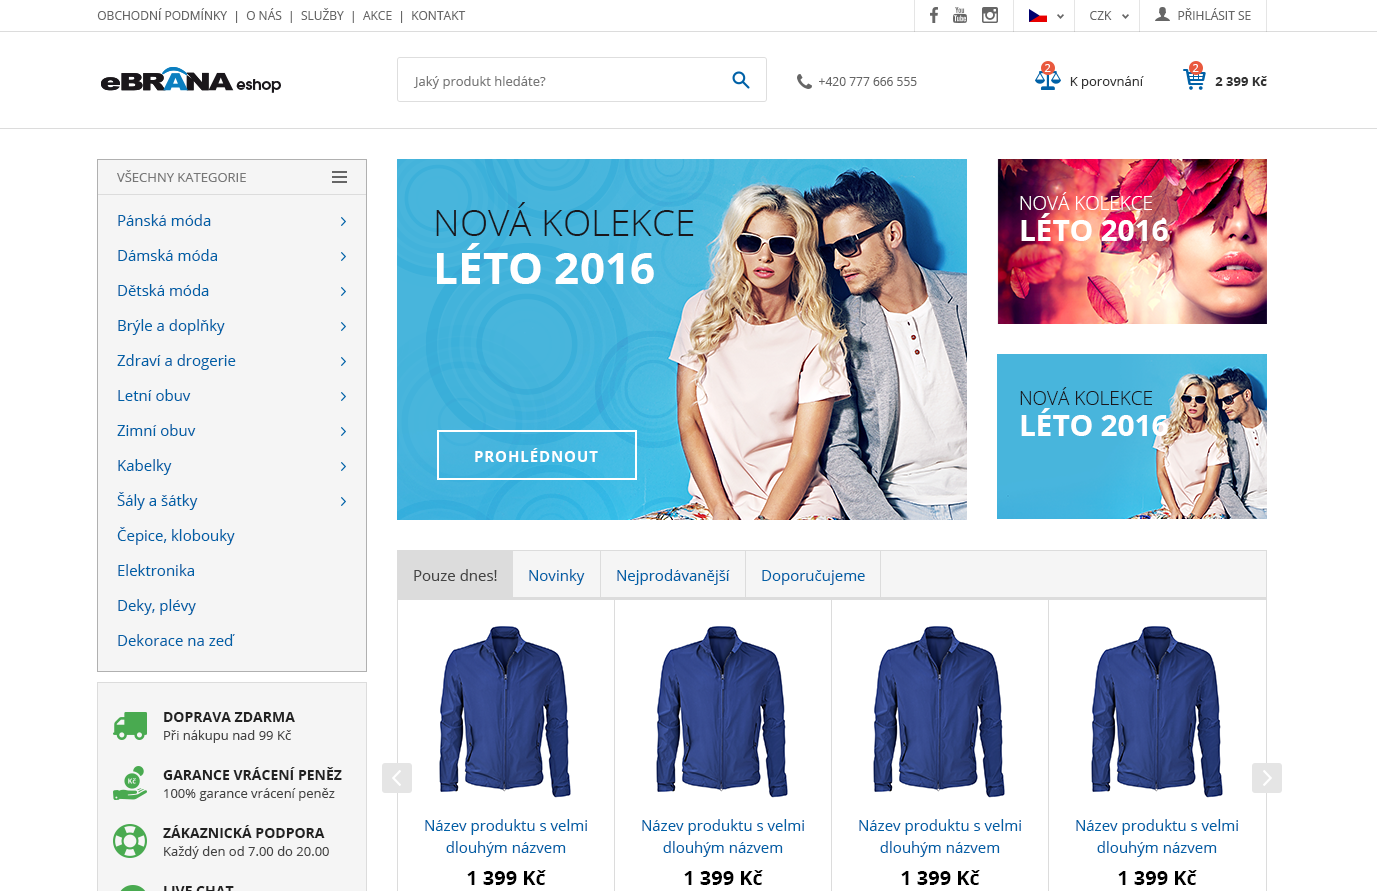Screen dimensions: 1377x891
Task: Expand Zimní obuv submenu arrow
Action: coord(343,431)
